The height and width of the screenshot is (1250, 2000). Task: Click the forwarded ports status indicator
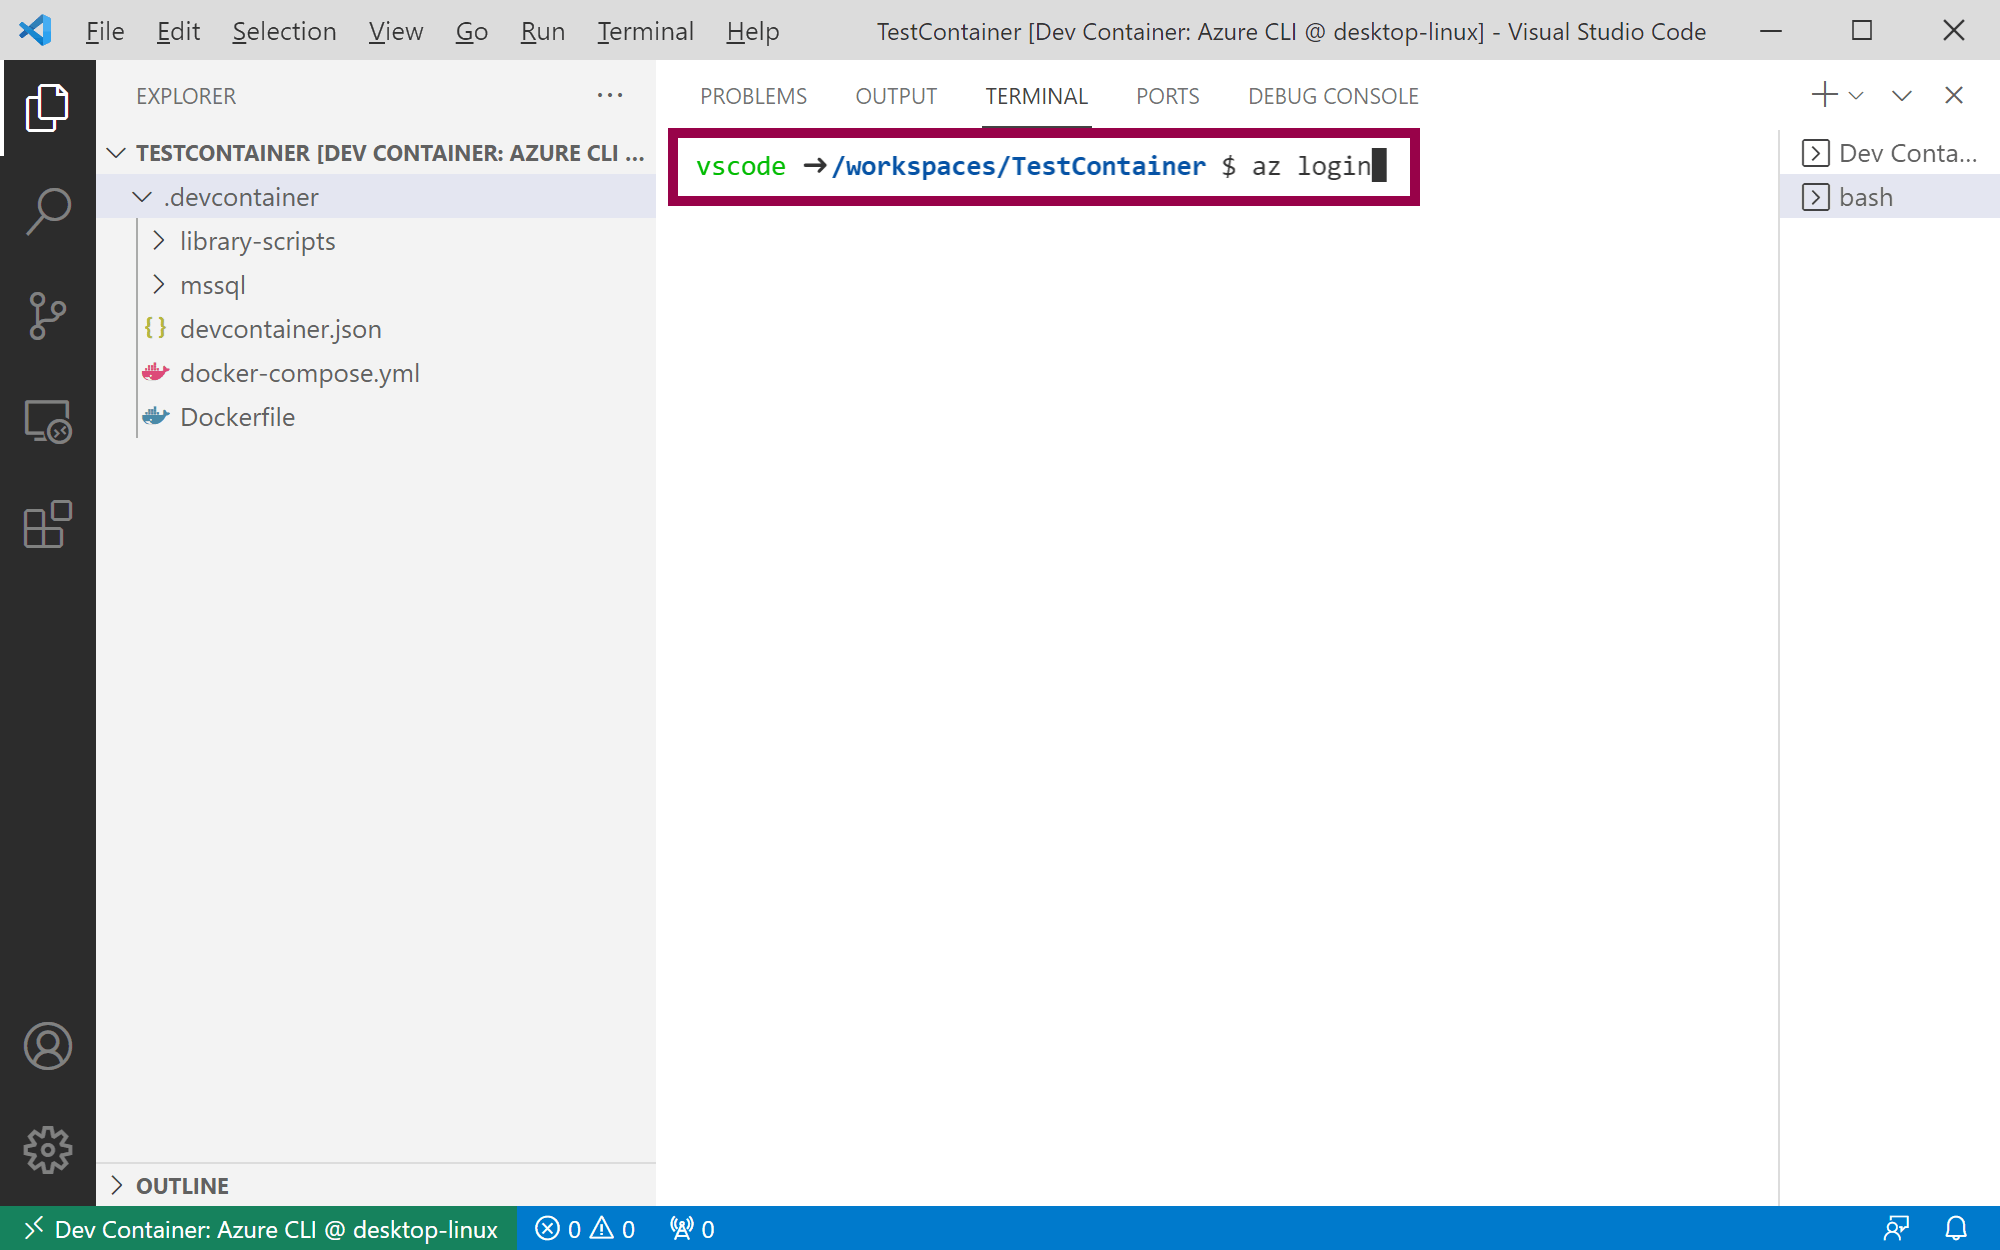point(692,1229)
